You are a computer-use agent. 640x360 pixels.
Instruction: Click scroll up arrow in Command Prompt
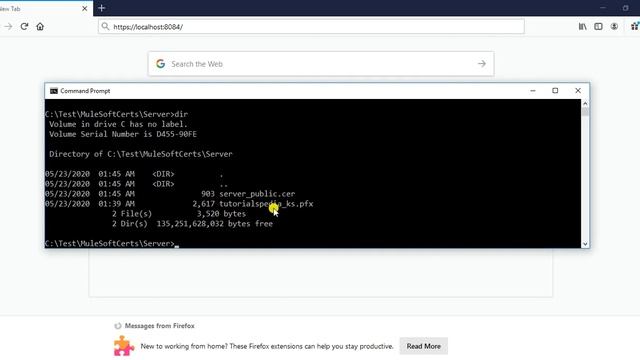pos(585,104)
